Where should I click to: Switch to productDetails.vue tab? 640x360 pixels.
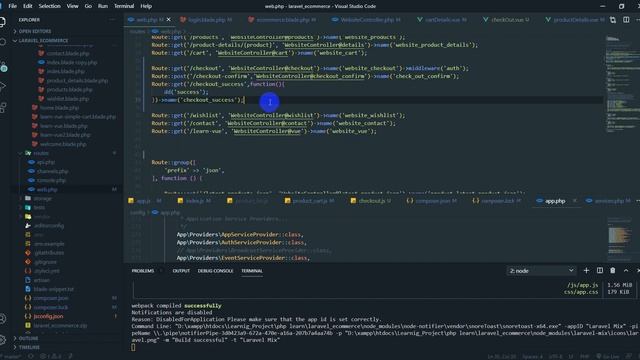[x=575, y=20]
